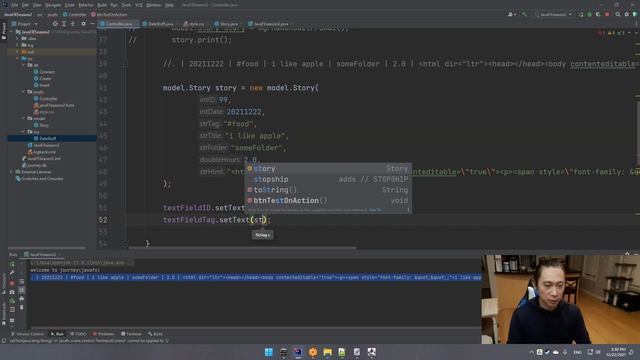
Task: Click the trash clear console icon
Action: click(22, 307)
